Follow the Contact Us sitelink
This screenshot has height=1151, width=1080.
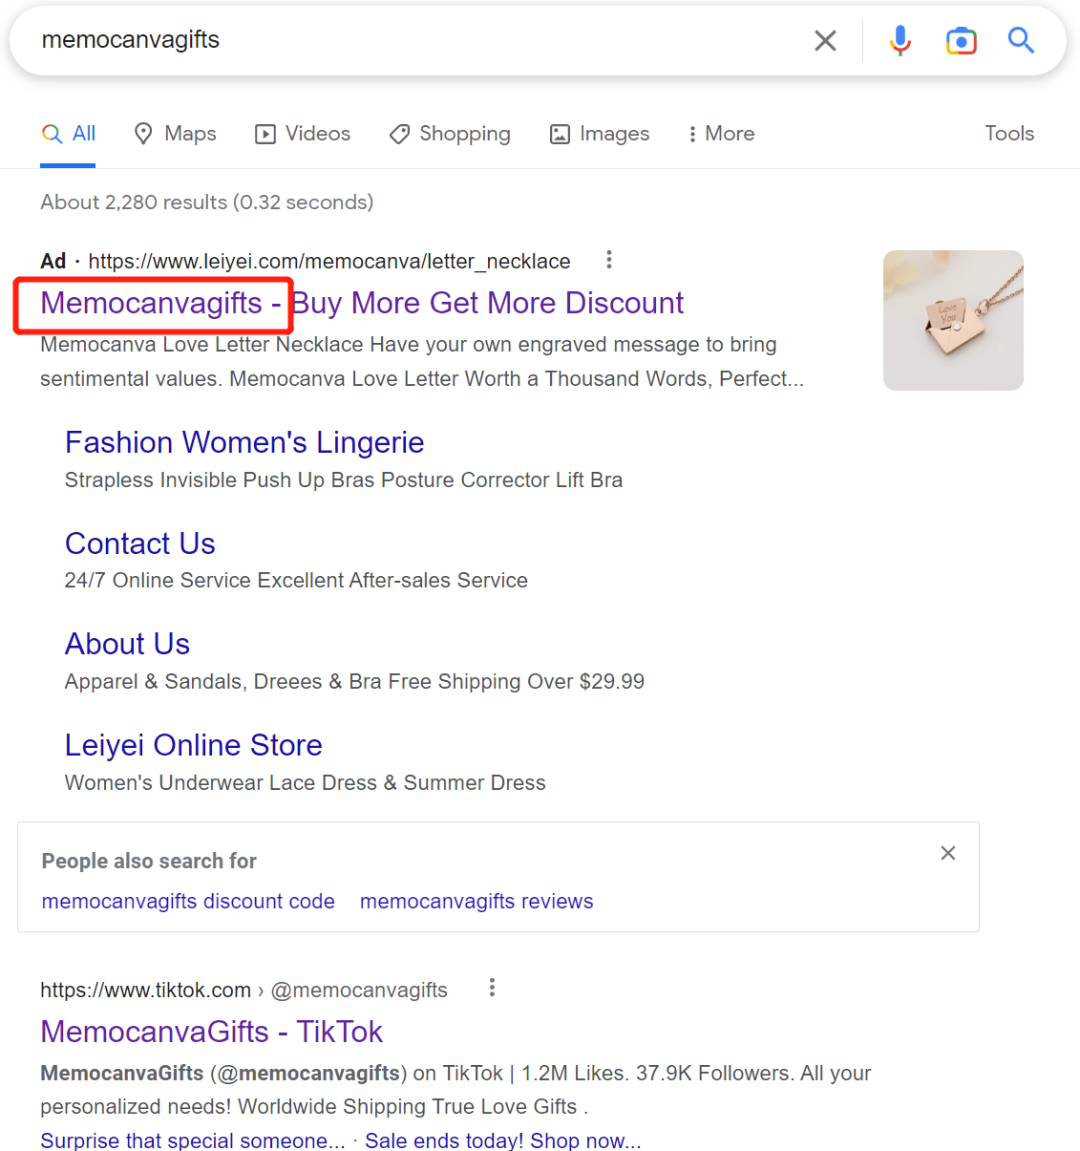140,543
